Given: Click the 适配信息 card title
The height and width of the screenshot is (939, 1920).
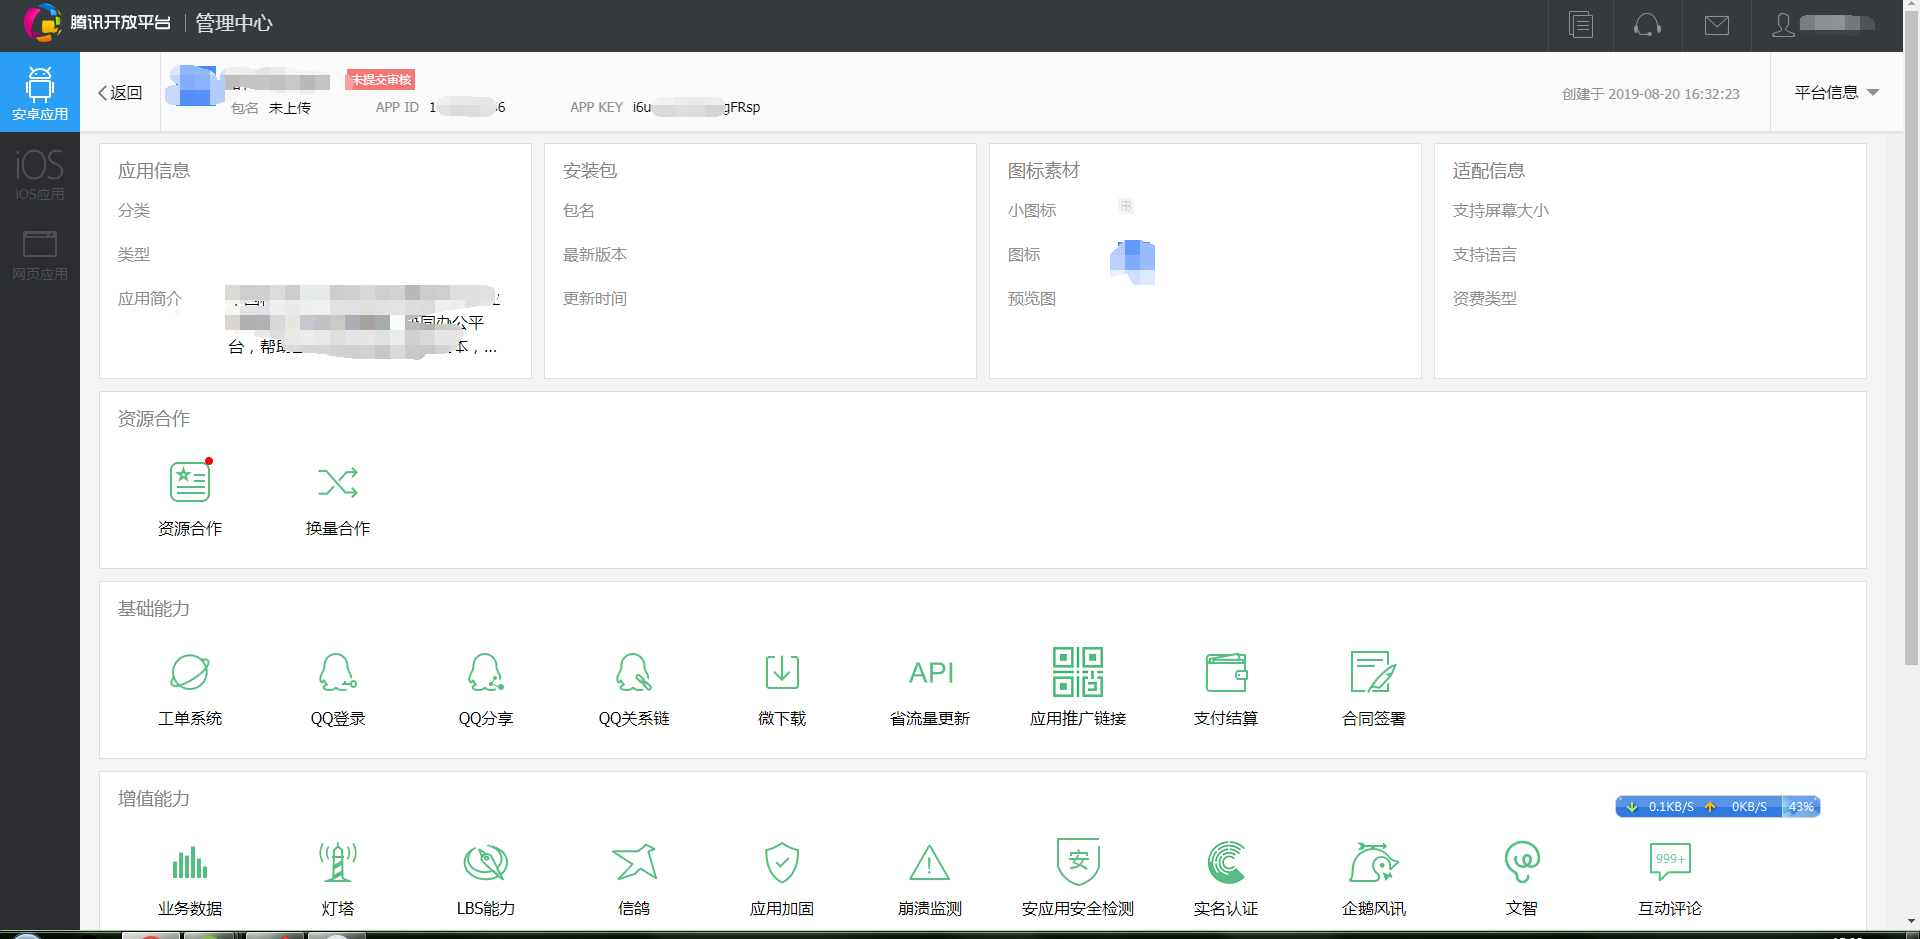Looking at the screenshot, I should tap(1489, 171).
